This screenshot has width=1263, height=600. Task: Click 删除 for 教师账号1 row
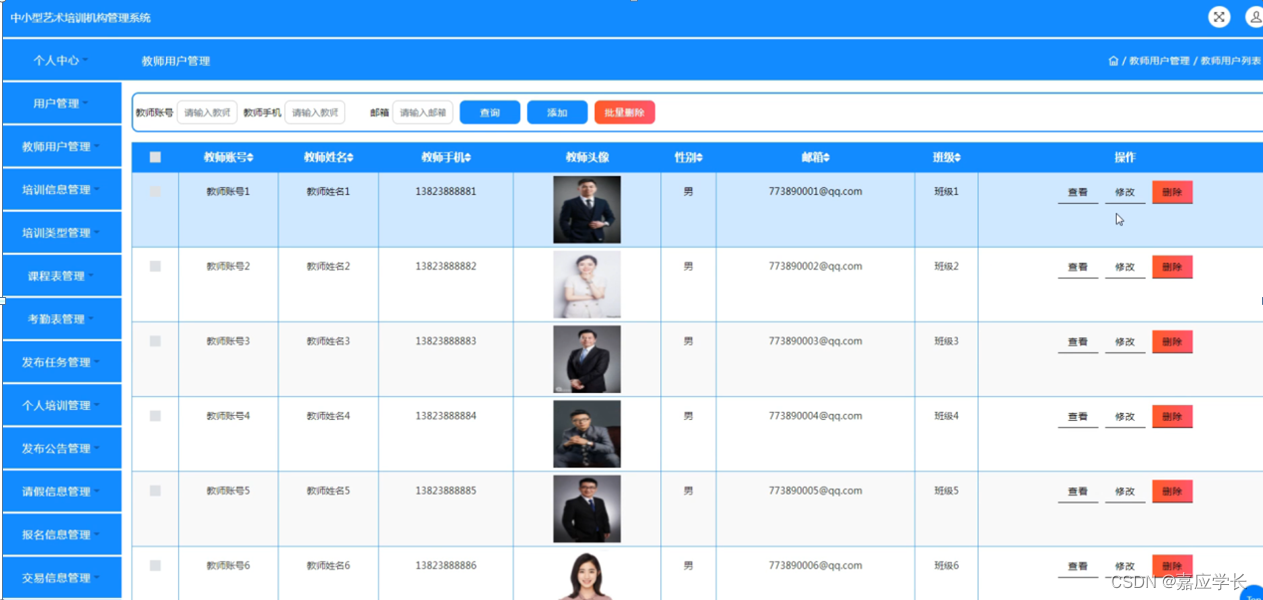point(1172,192)
